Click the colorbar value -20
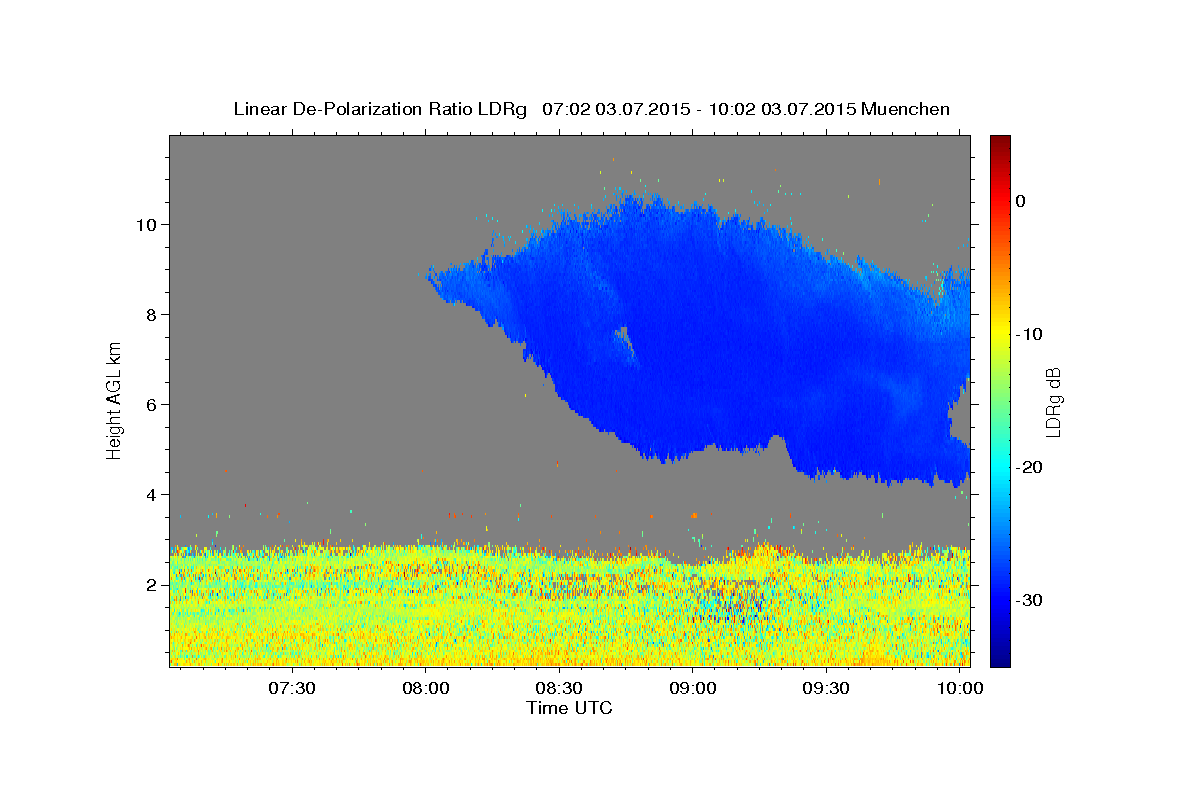 pyautogui.click(x=1028, y=467)
